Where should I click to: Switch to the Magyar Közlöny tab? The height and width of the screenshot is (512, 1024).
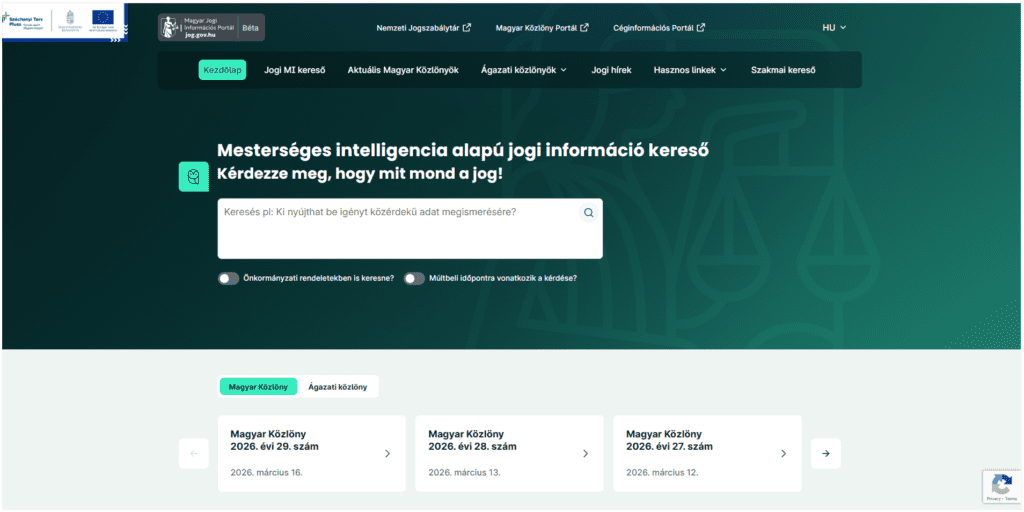click(258, 387)
